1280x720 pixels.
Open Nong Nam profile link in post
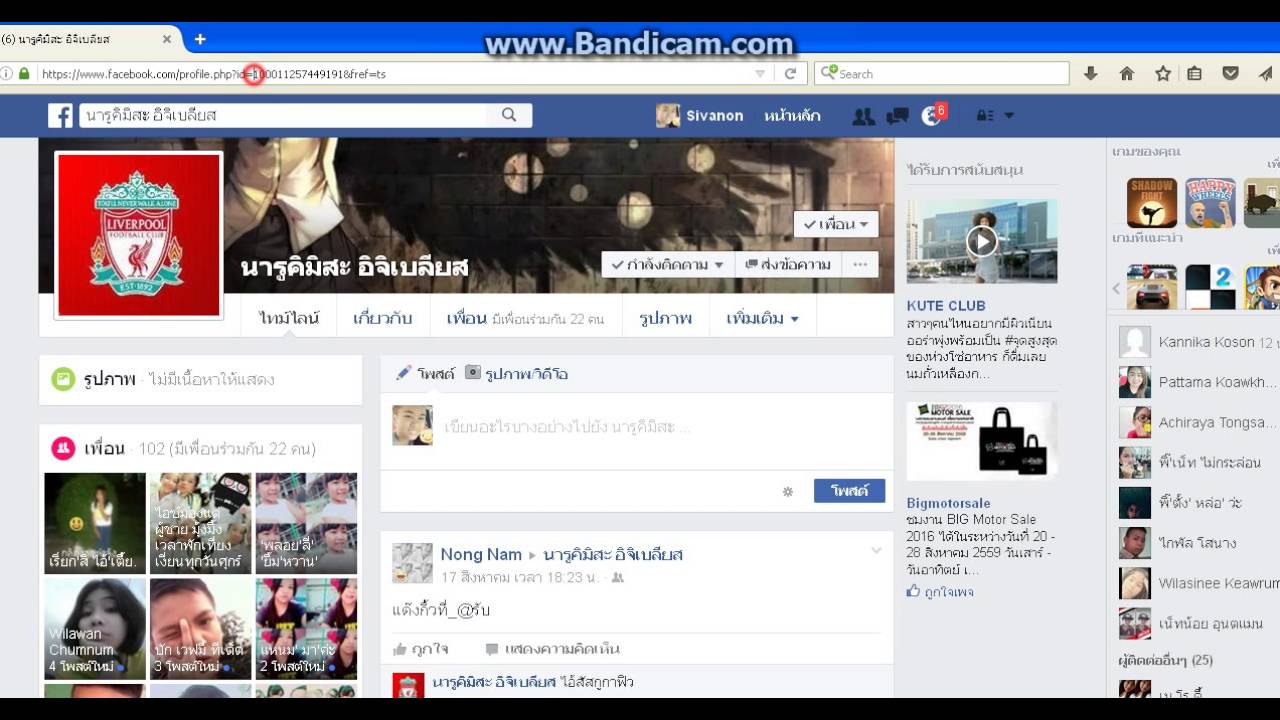[x=481, y=554]
